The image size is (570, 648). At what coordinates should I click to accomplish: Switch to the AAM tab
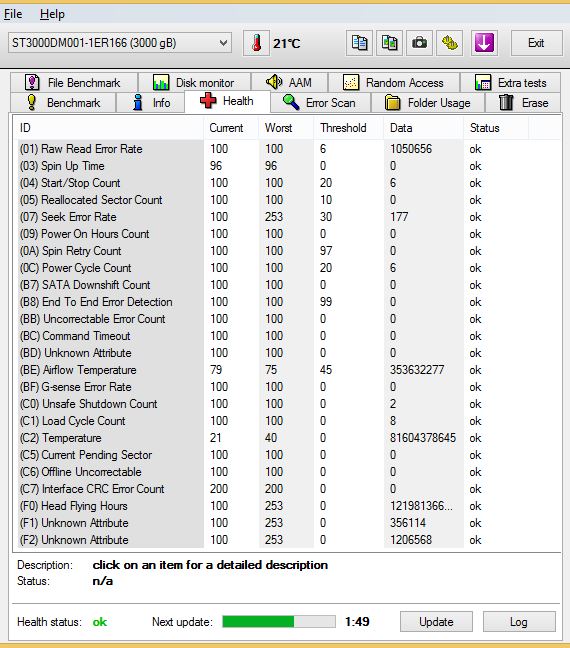coord(289,82)
